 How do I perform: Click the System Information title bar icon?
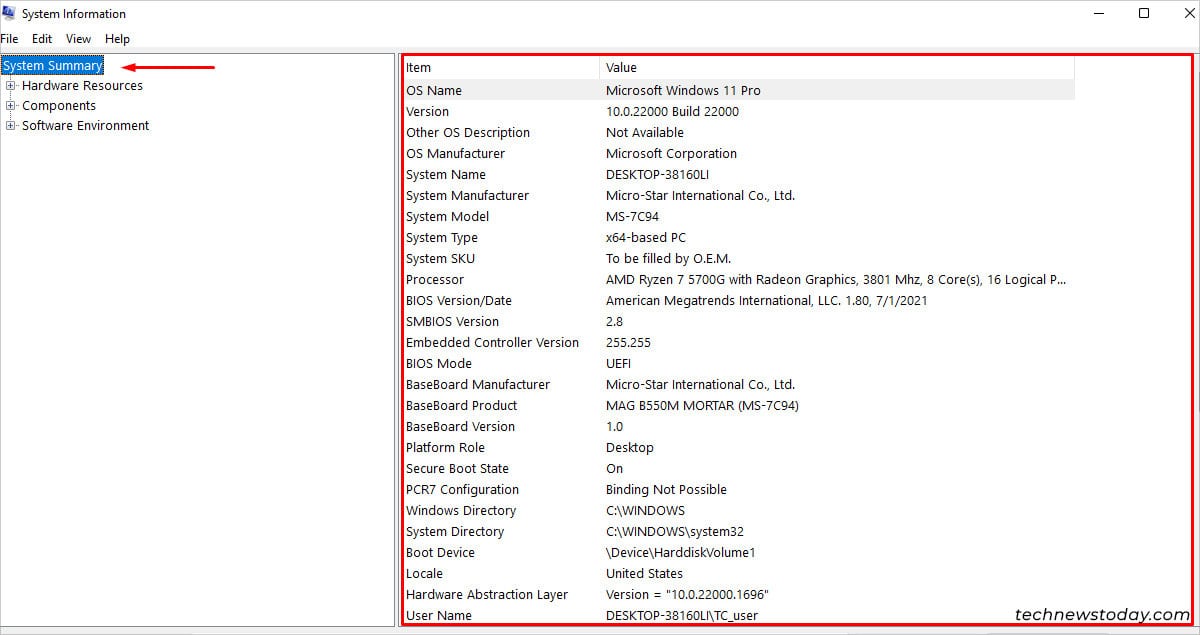point(9,13)
